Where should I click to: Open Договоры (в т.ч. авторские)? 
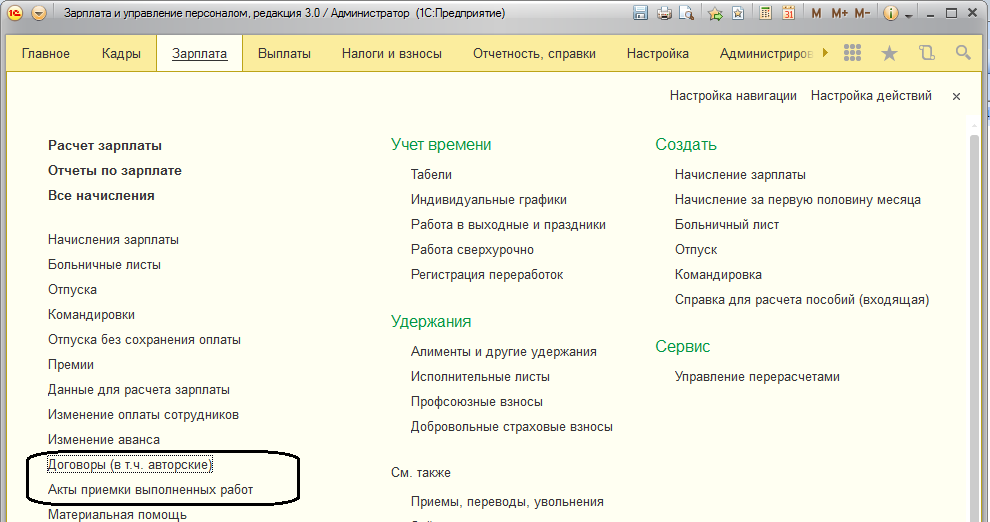coord(130,465)
